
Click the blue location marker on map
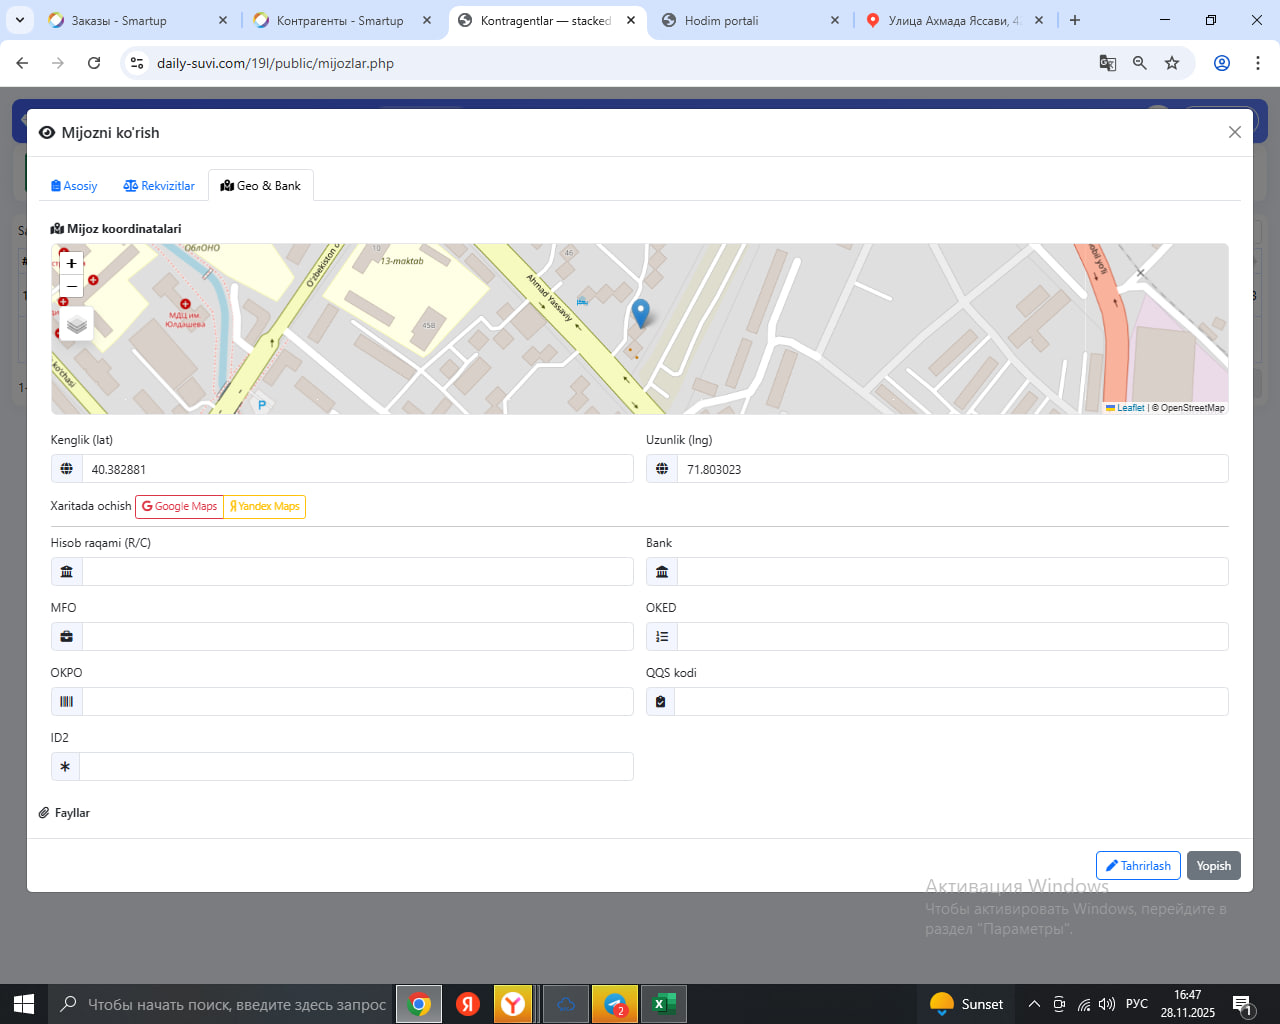click(x=641, y=313)
